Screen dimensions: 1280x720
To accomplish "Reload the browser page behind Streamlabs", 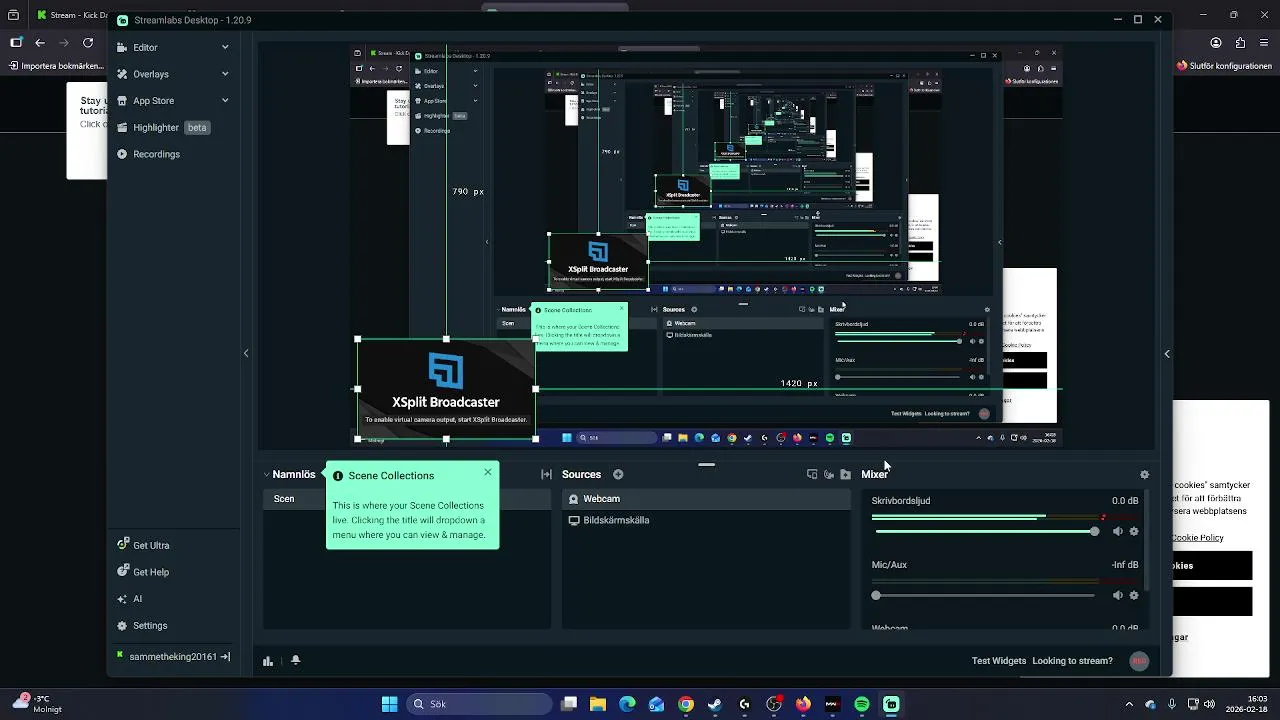I will pyautogui.click(x=88, y=43).
